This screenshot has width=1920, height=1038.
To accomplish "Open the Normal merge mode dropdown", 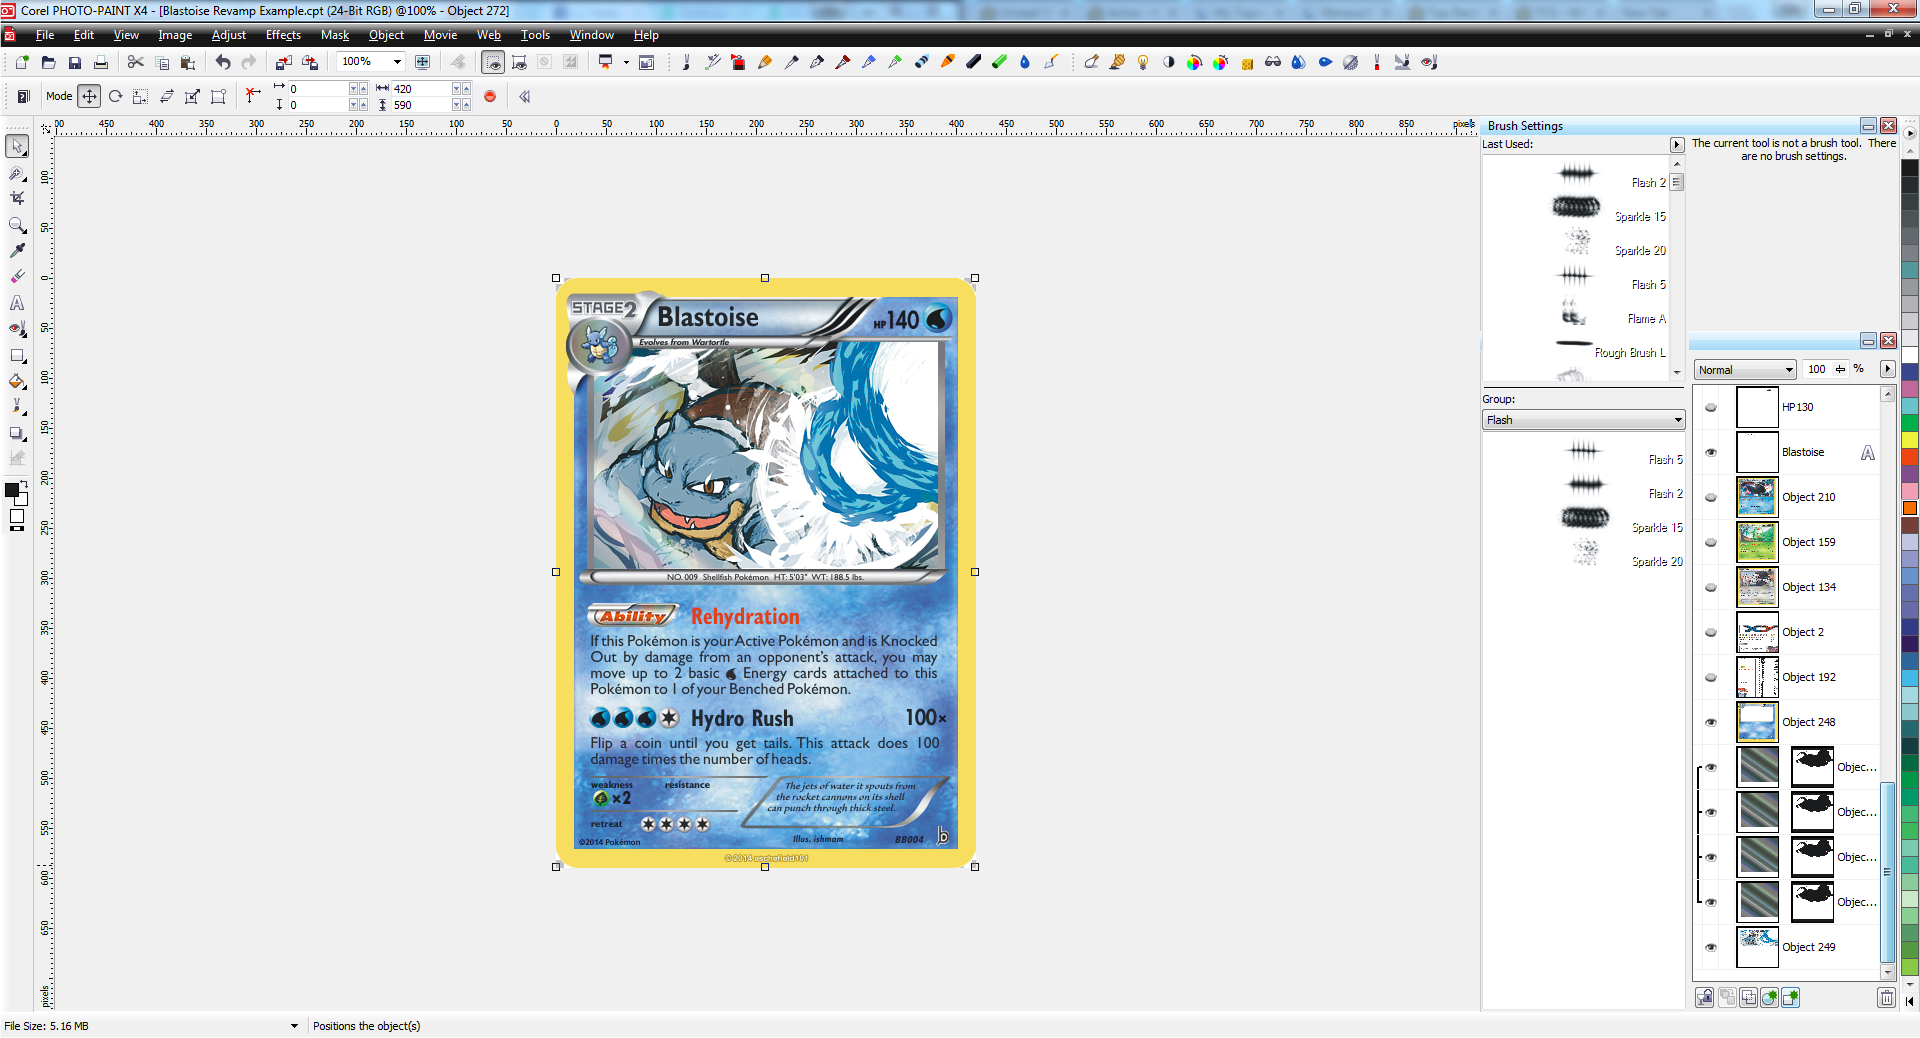I will tap(1745, 370).
